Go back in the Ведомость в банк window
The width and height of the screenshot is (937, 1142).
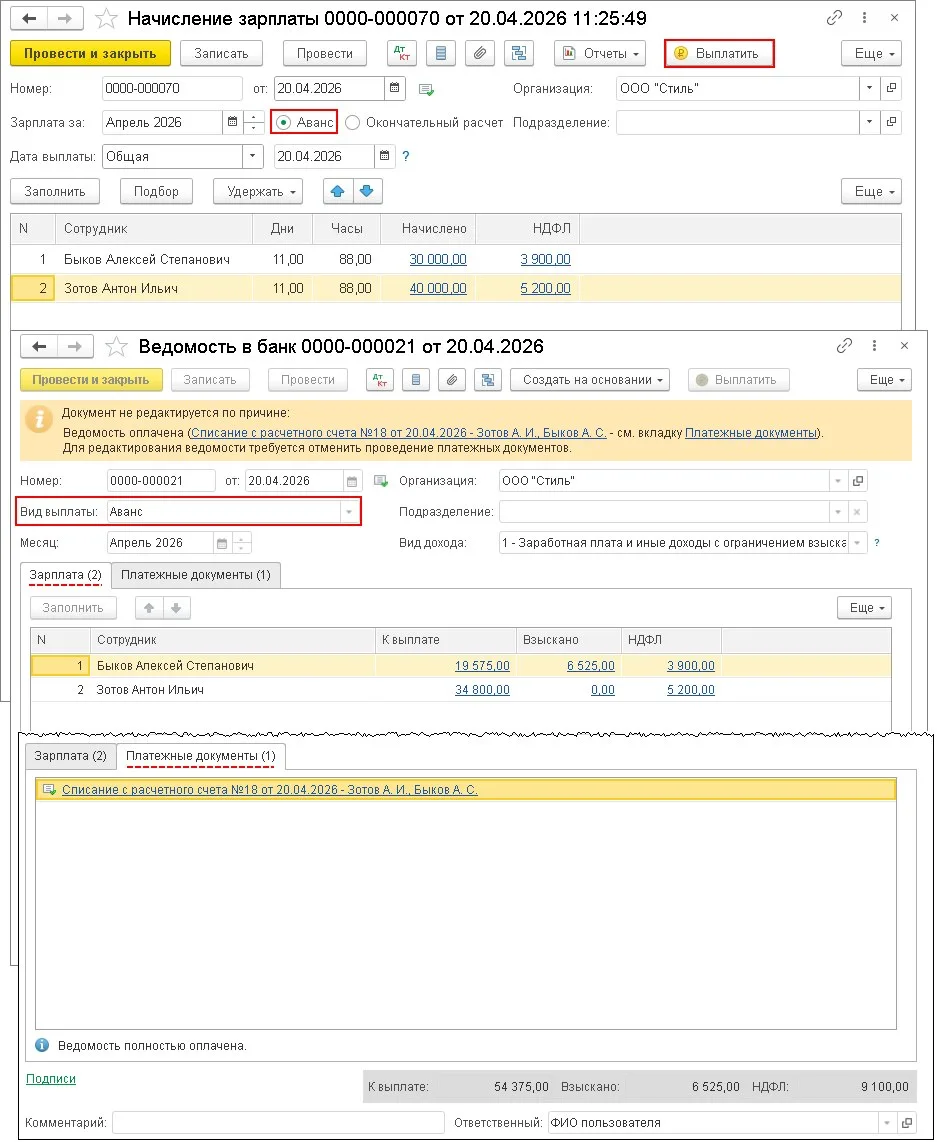tap(39, 346)
